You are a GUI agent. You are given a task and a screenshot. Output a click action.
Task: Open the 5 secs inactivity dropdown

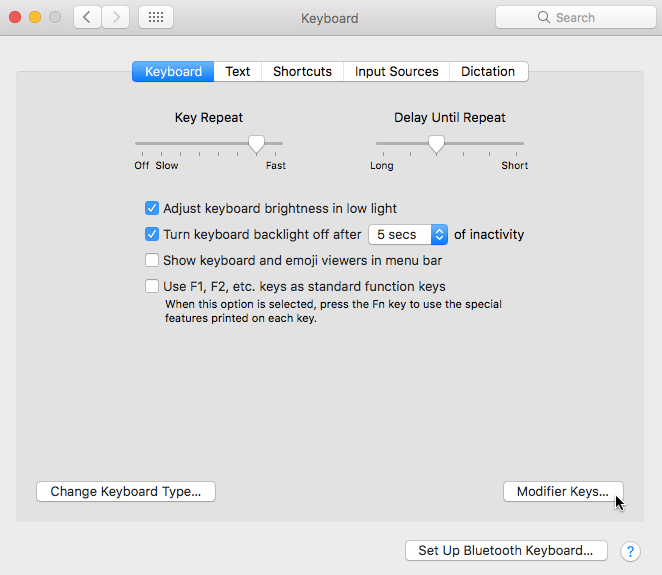(x=408, y=234)
